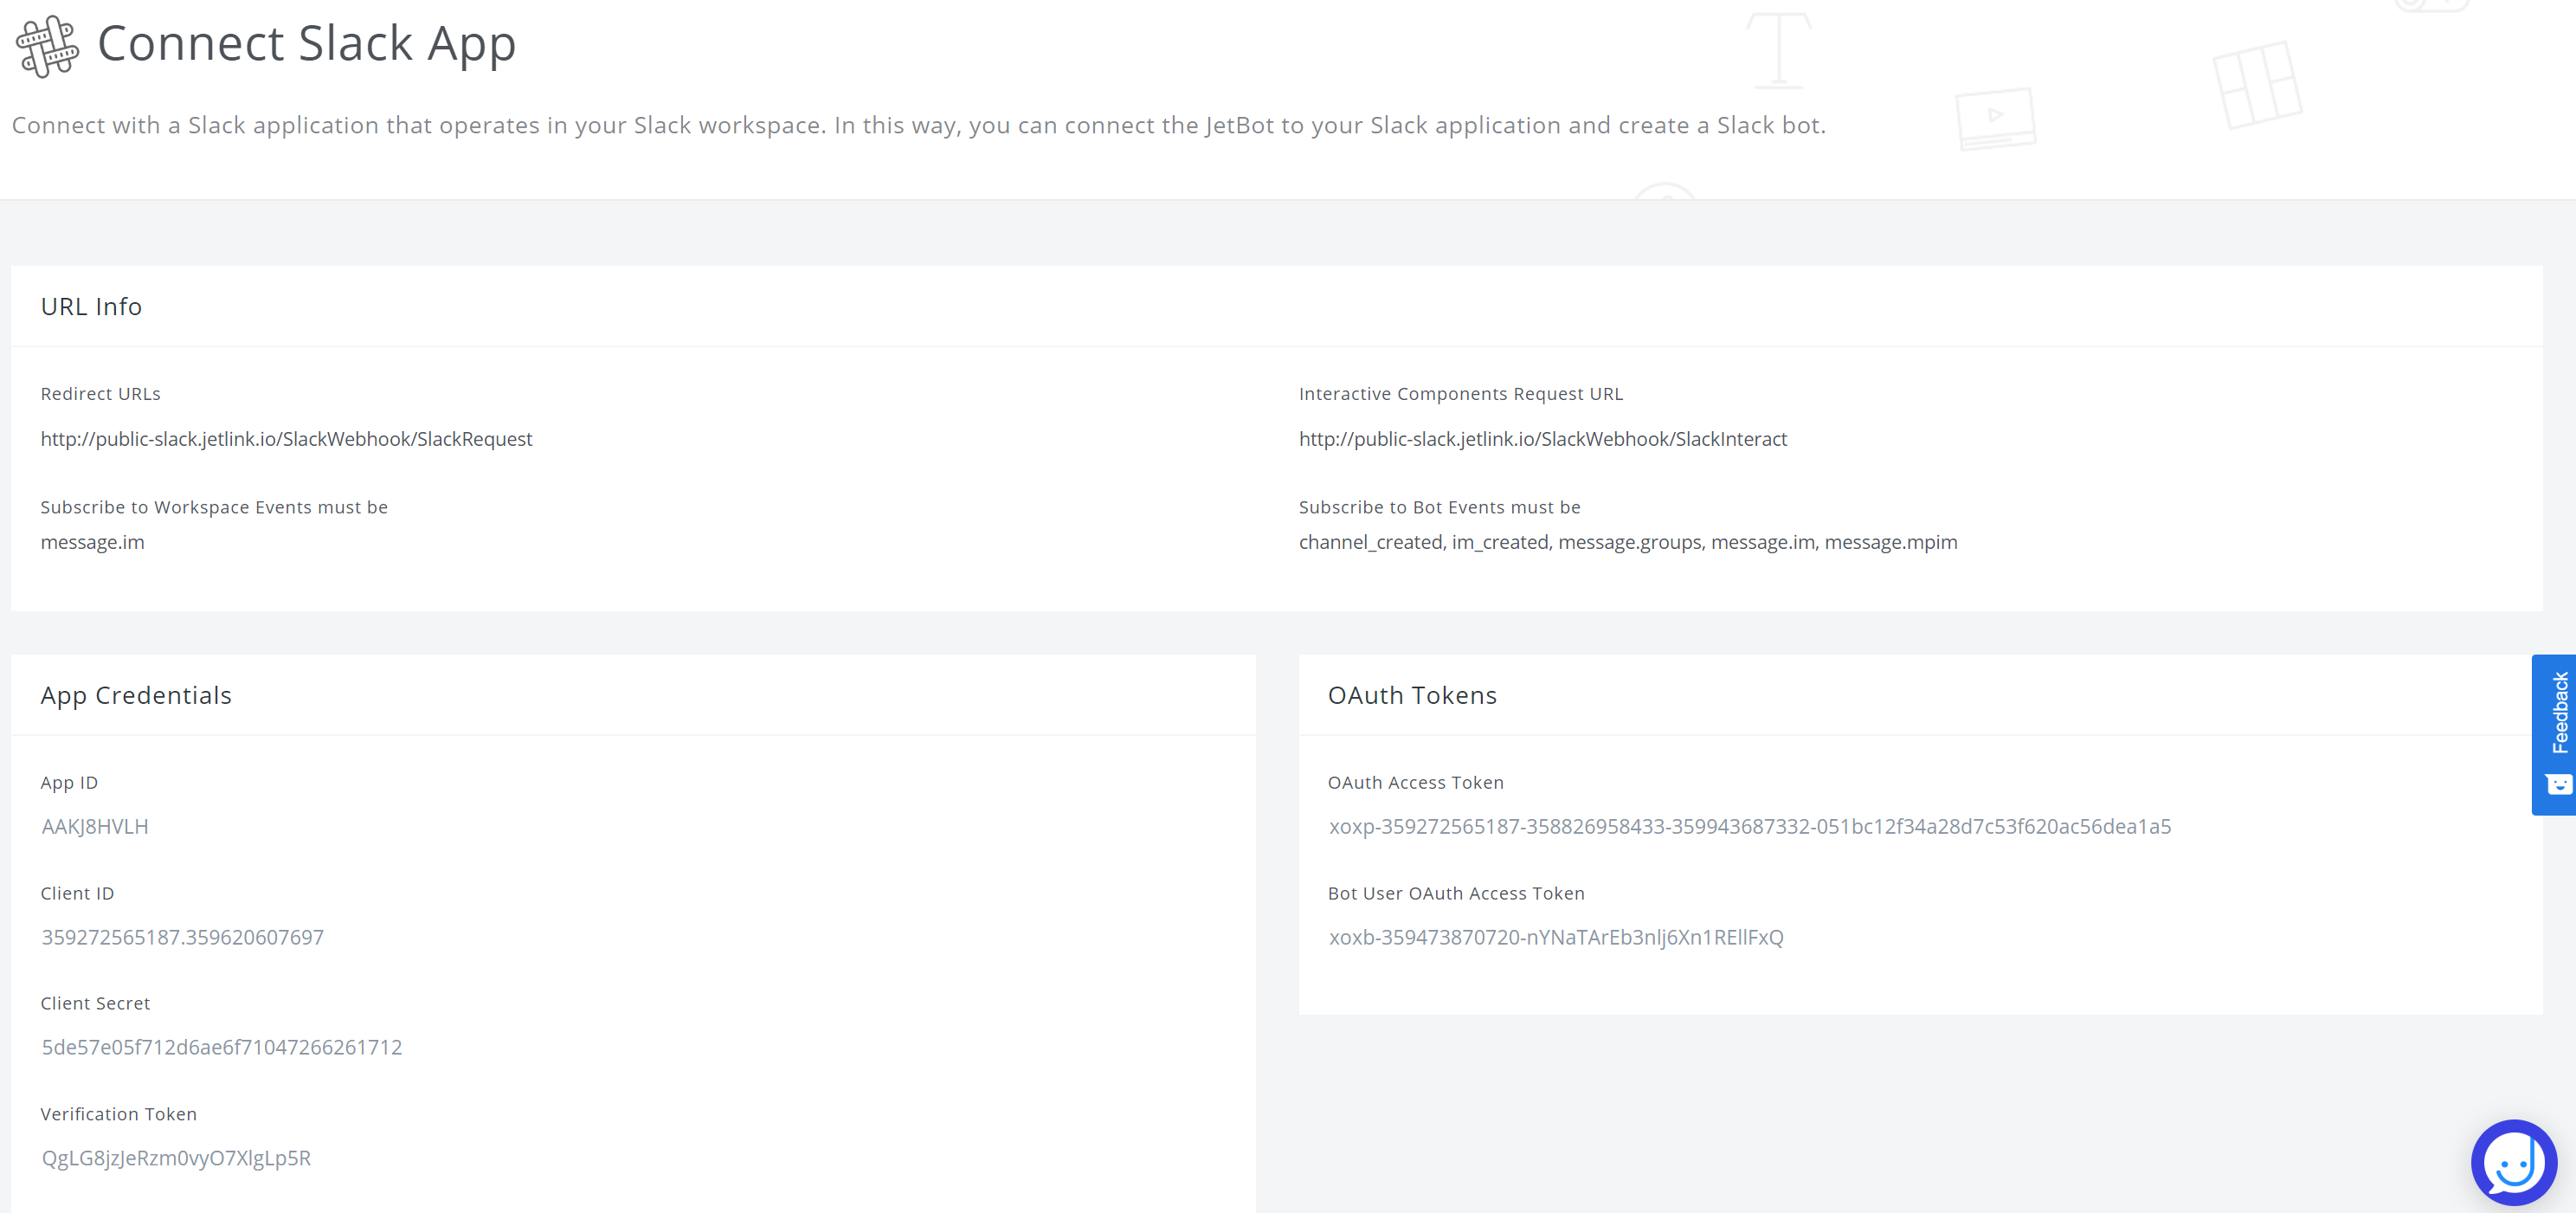Click the OAuth Tokens section header
Image resolution: width=2576 pixels, height=1213 pixels.
click(1412, 695)
